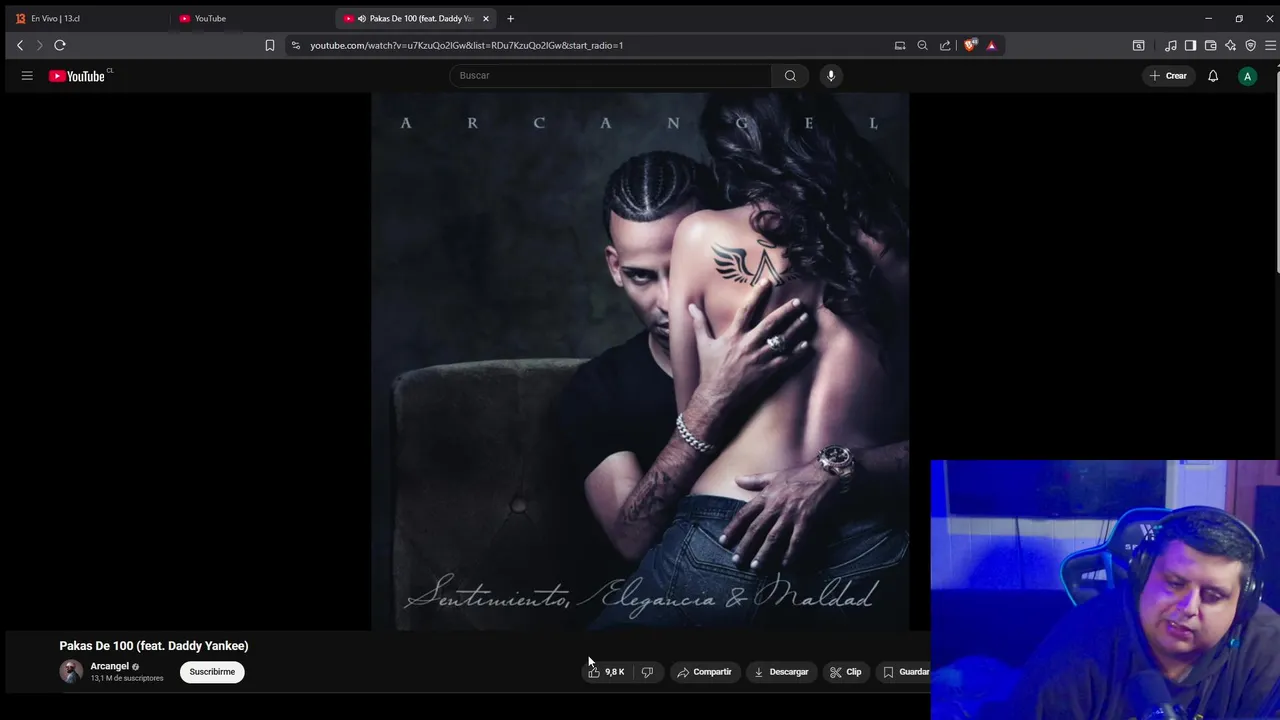Viewport: 1280px width, 720px height.
Task: Click the zoom-out magnifier in address bar
Action: [922, 45]
